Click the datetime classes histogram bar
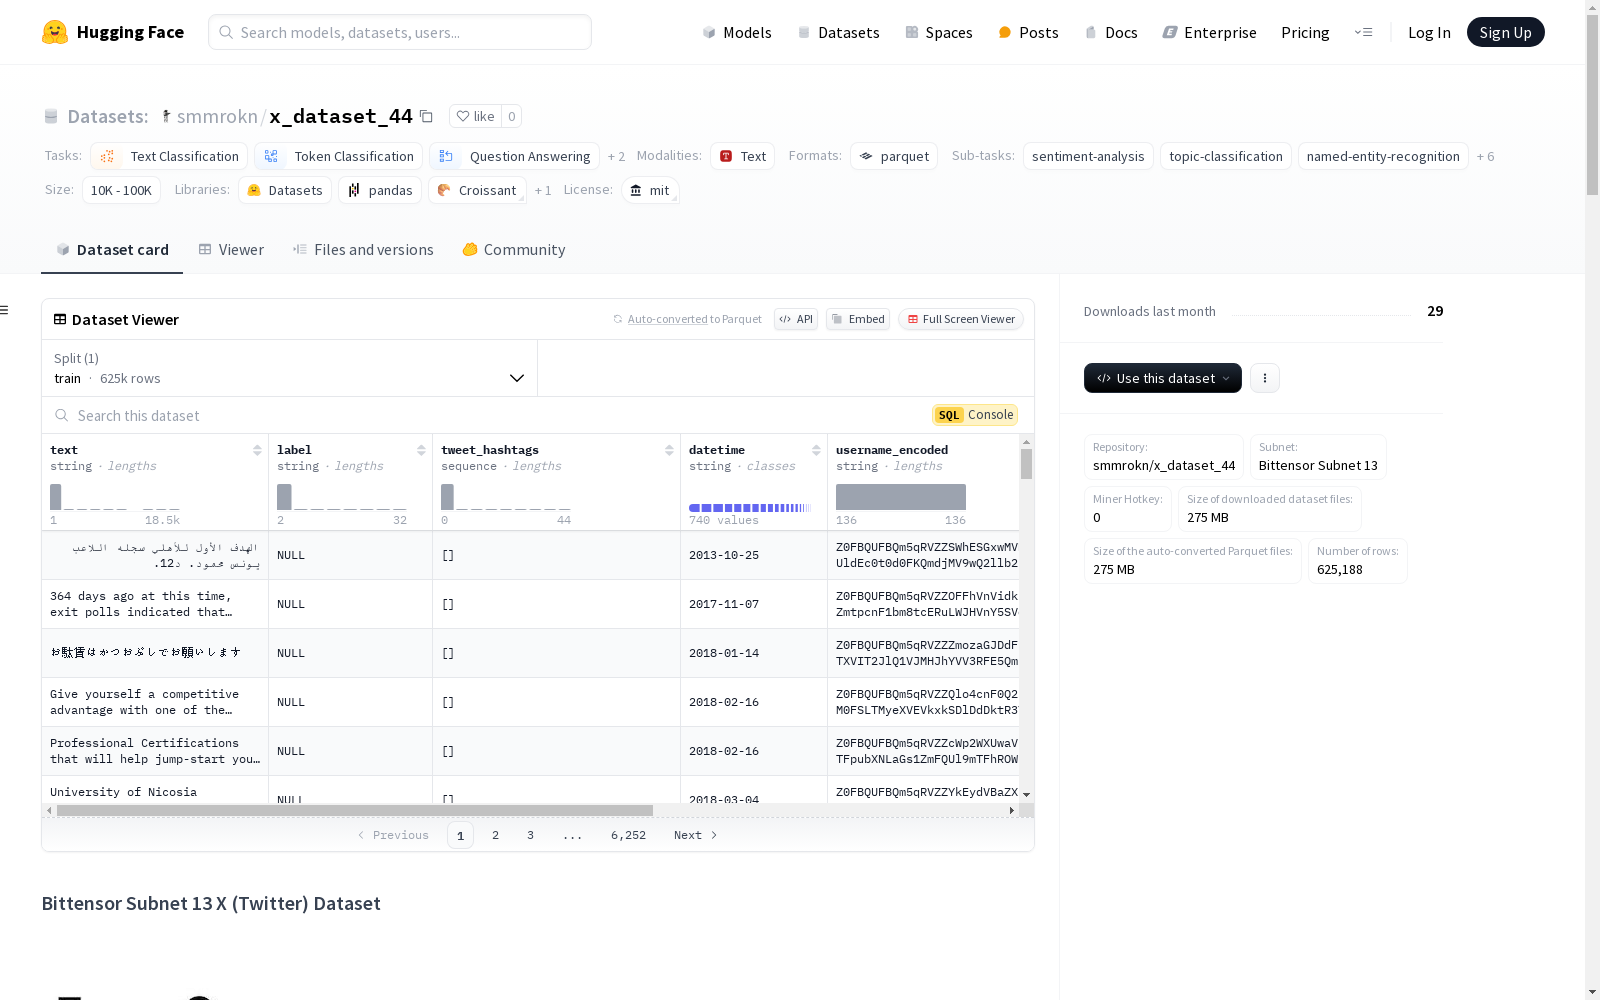The width and height of the screenshot is (1600, 1000). 750,508
